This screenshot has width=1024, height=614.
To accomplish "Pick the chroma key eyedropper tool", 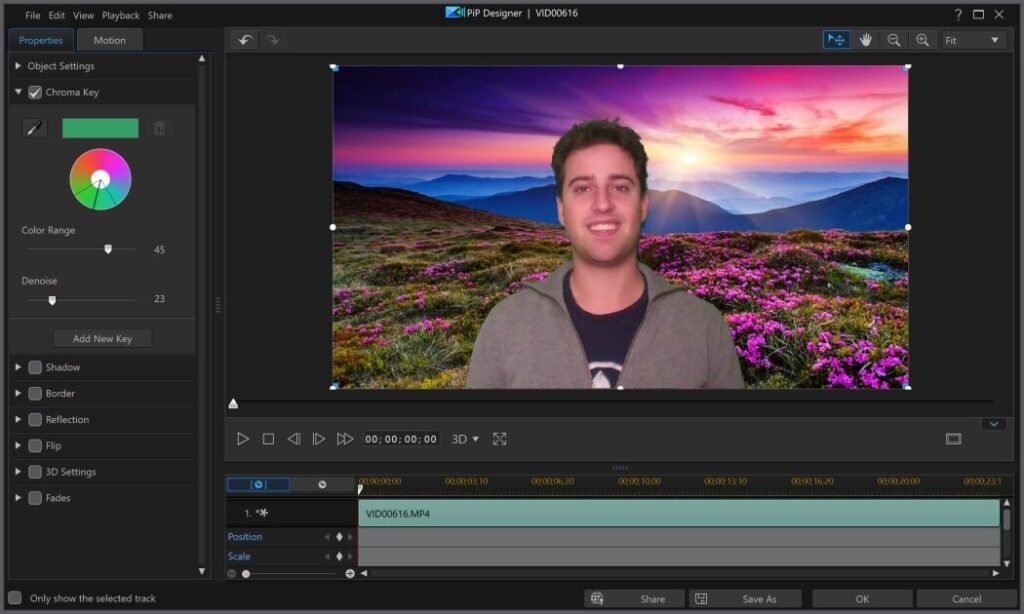I will (35, 128).
